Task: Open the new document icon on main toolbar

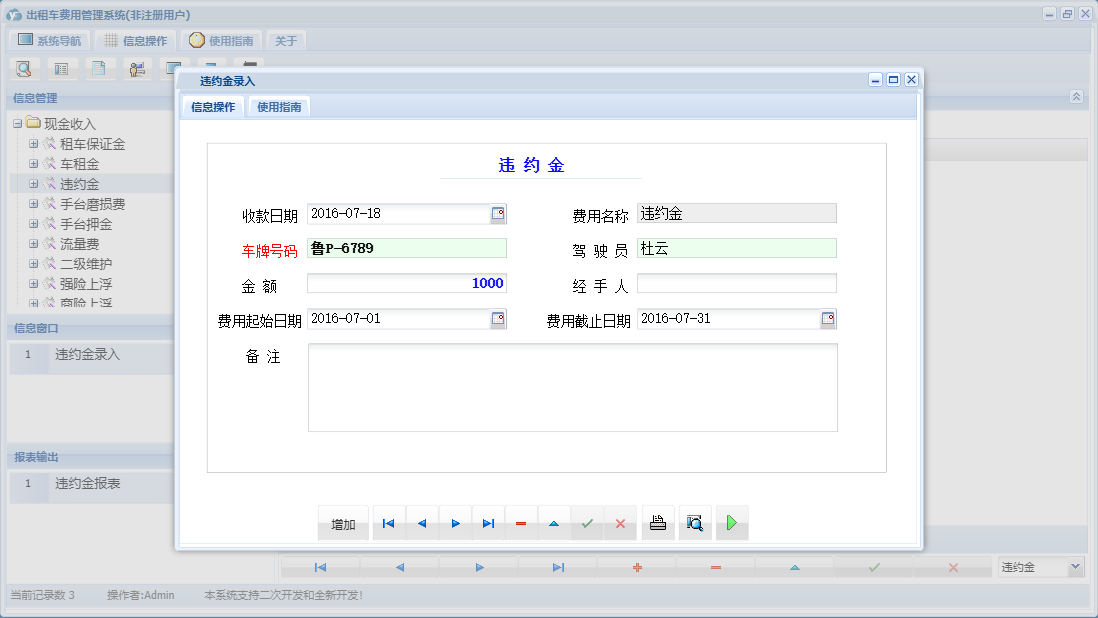Action: point(98,68)
